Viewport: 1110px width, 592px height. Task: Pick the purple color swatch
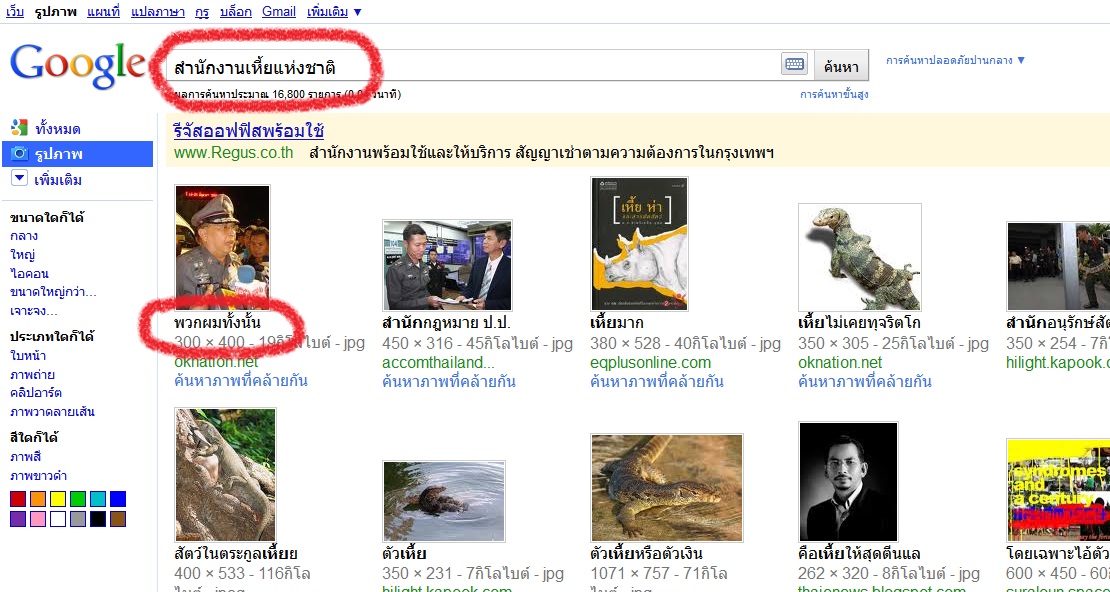[x=18, y=519]
